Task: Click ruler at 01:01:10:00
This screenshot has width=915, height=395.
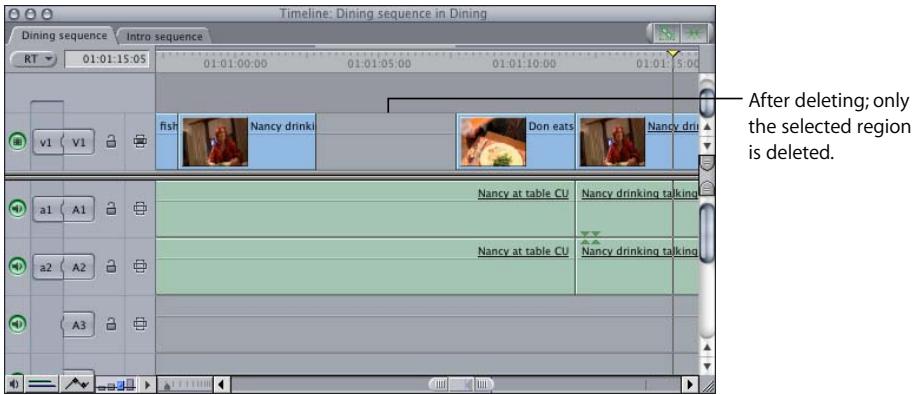Action: (x=523, y=64)
